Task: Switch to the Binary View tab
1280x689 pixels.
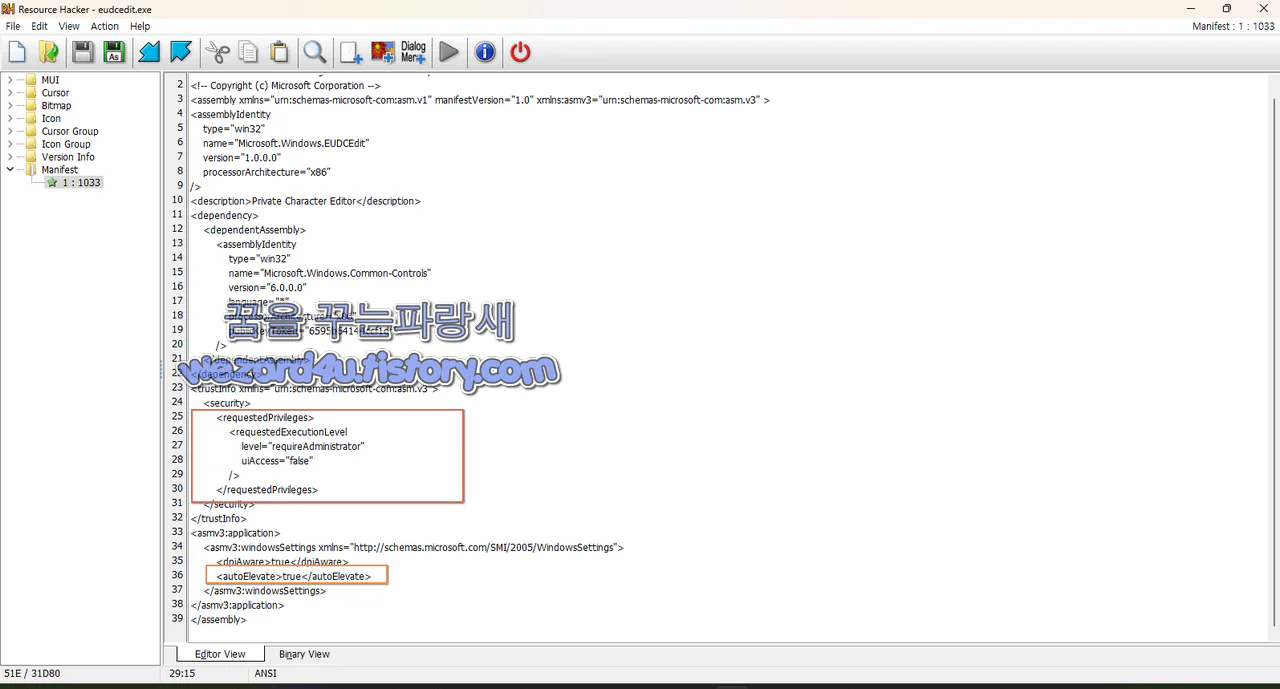Action: pos(304,654)
